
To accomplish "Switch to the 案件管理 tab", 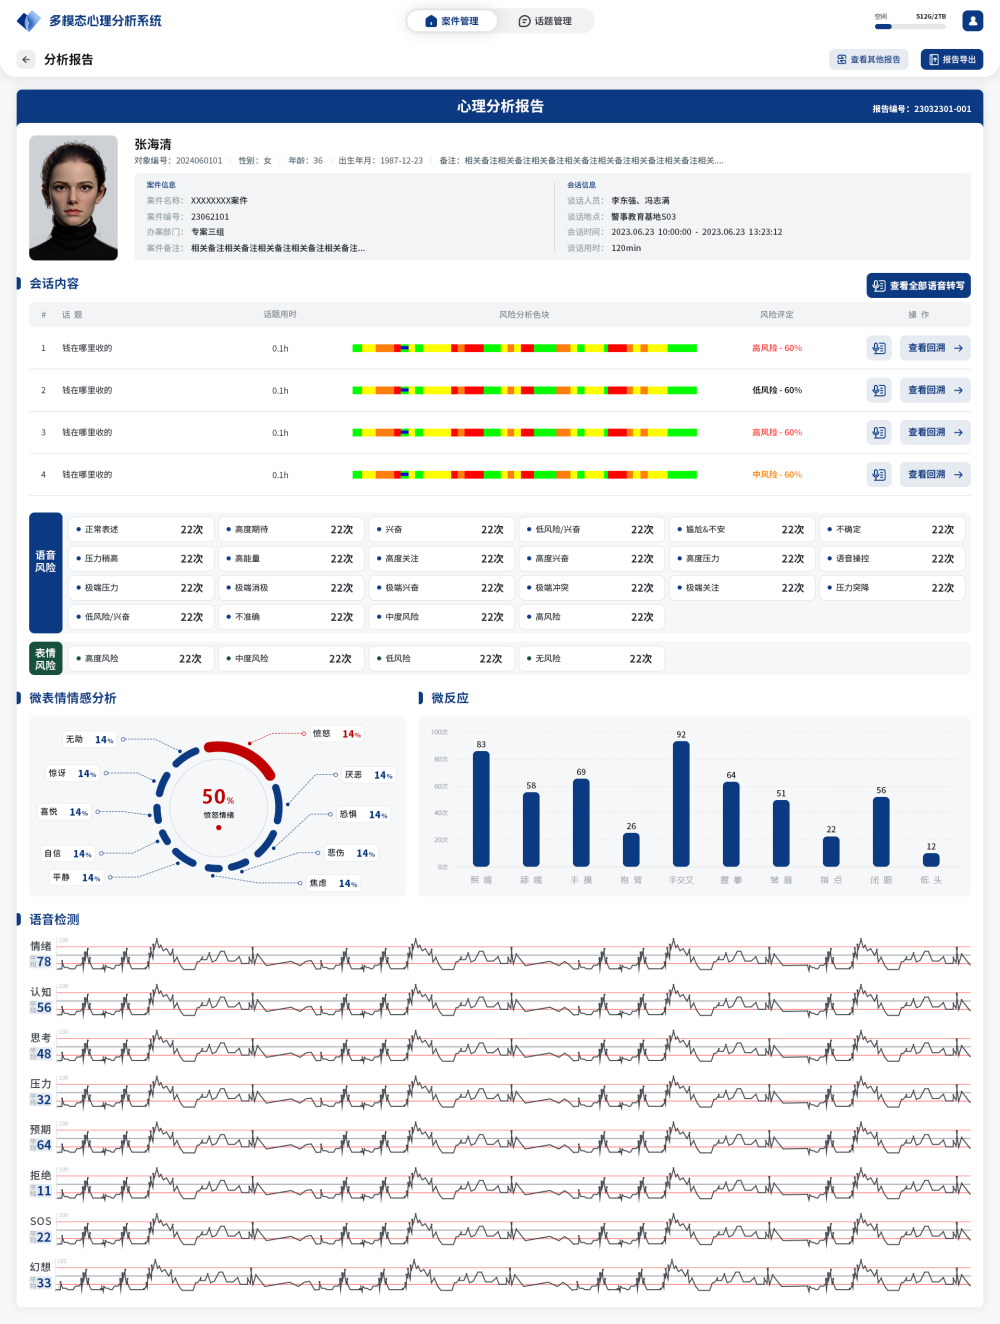I will coord(452,21).
